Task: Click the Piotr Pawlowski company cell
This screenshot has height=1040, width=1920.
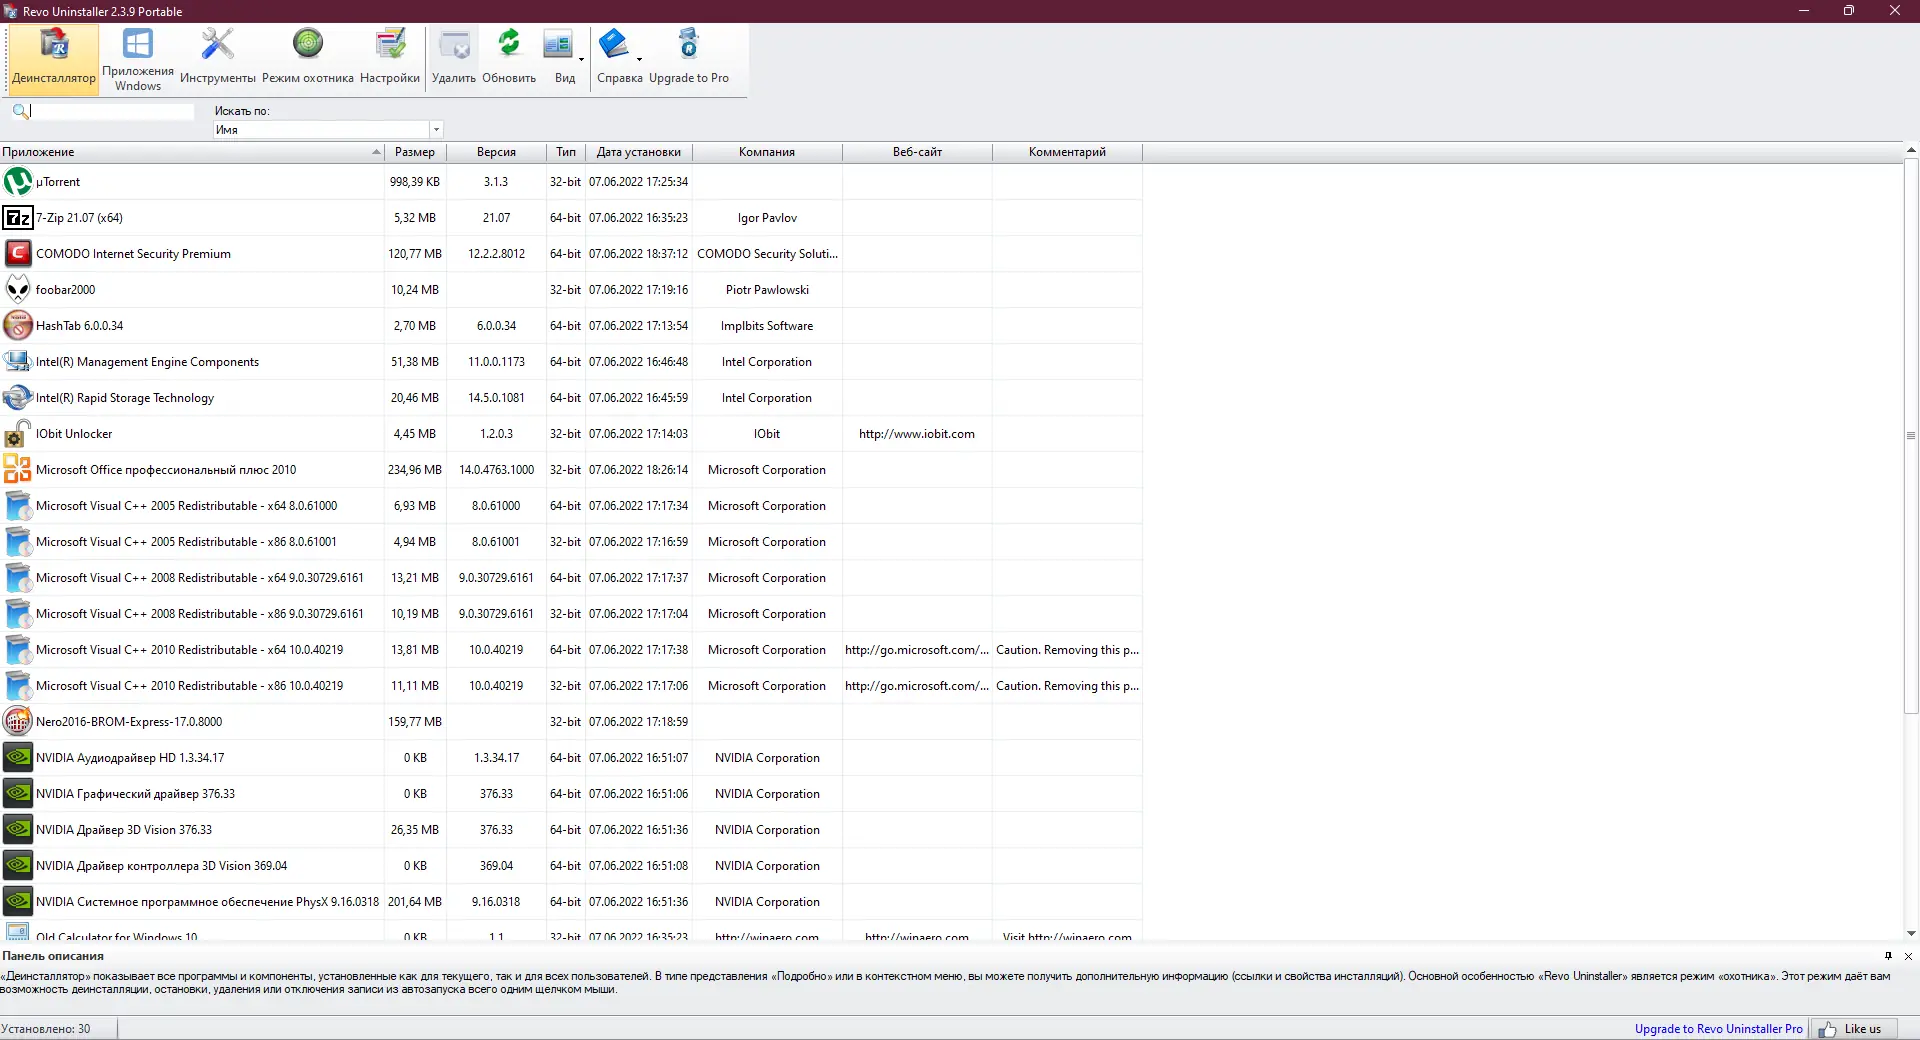Action: (x=767, y=290)
